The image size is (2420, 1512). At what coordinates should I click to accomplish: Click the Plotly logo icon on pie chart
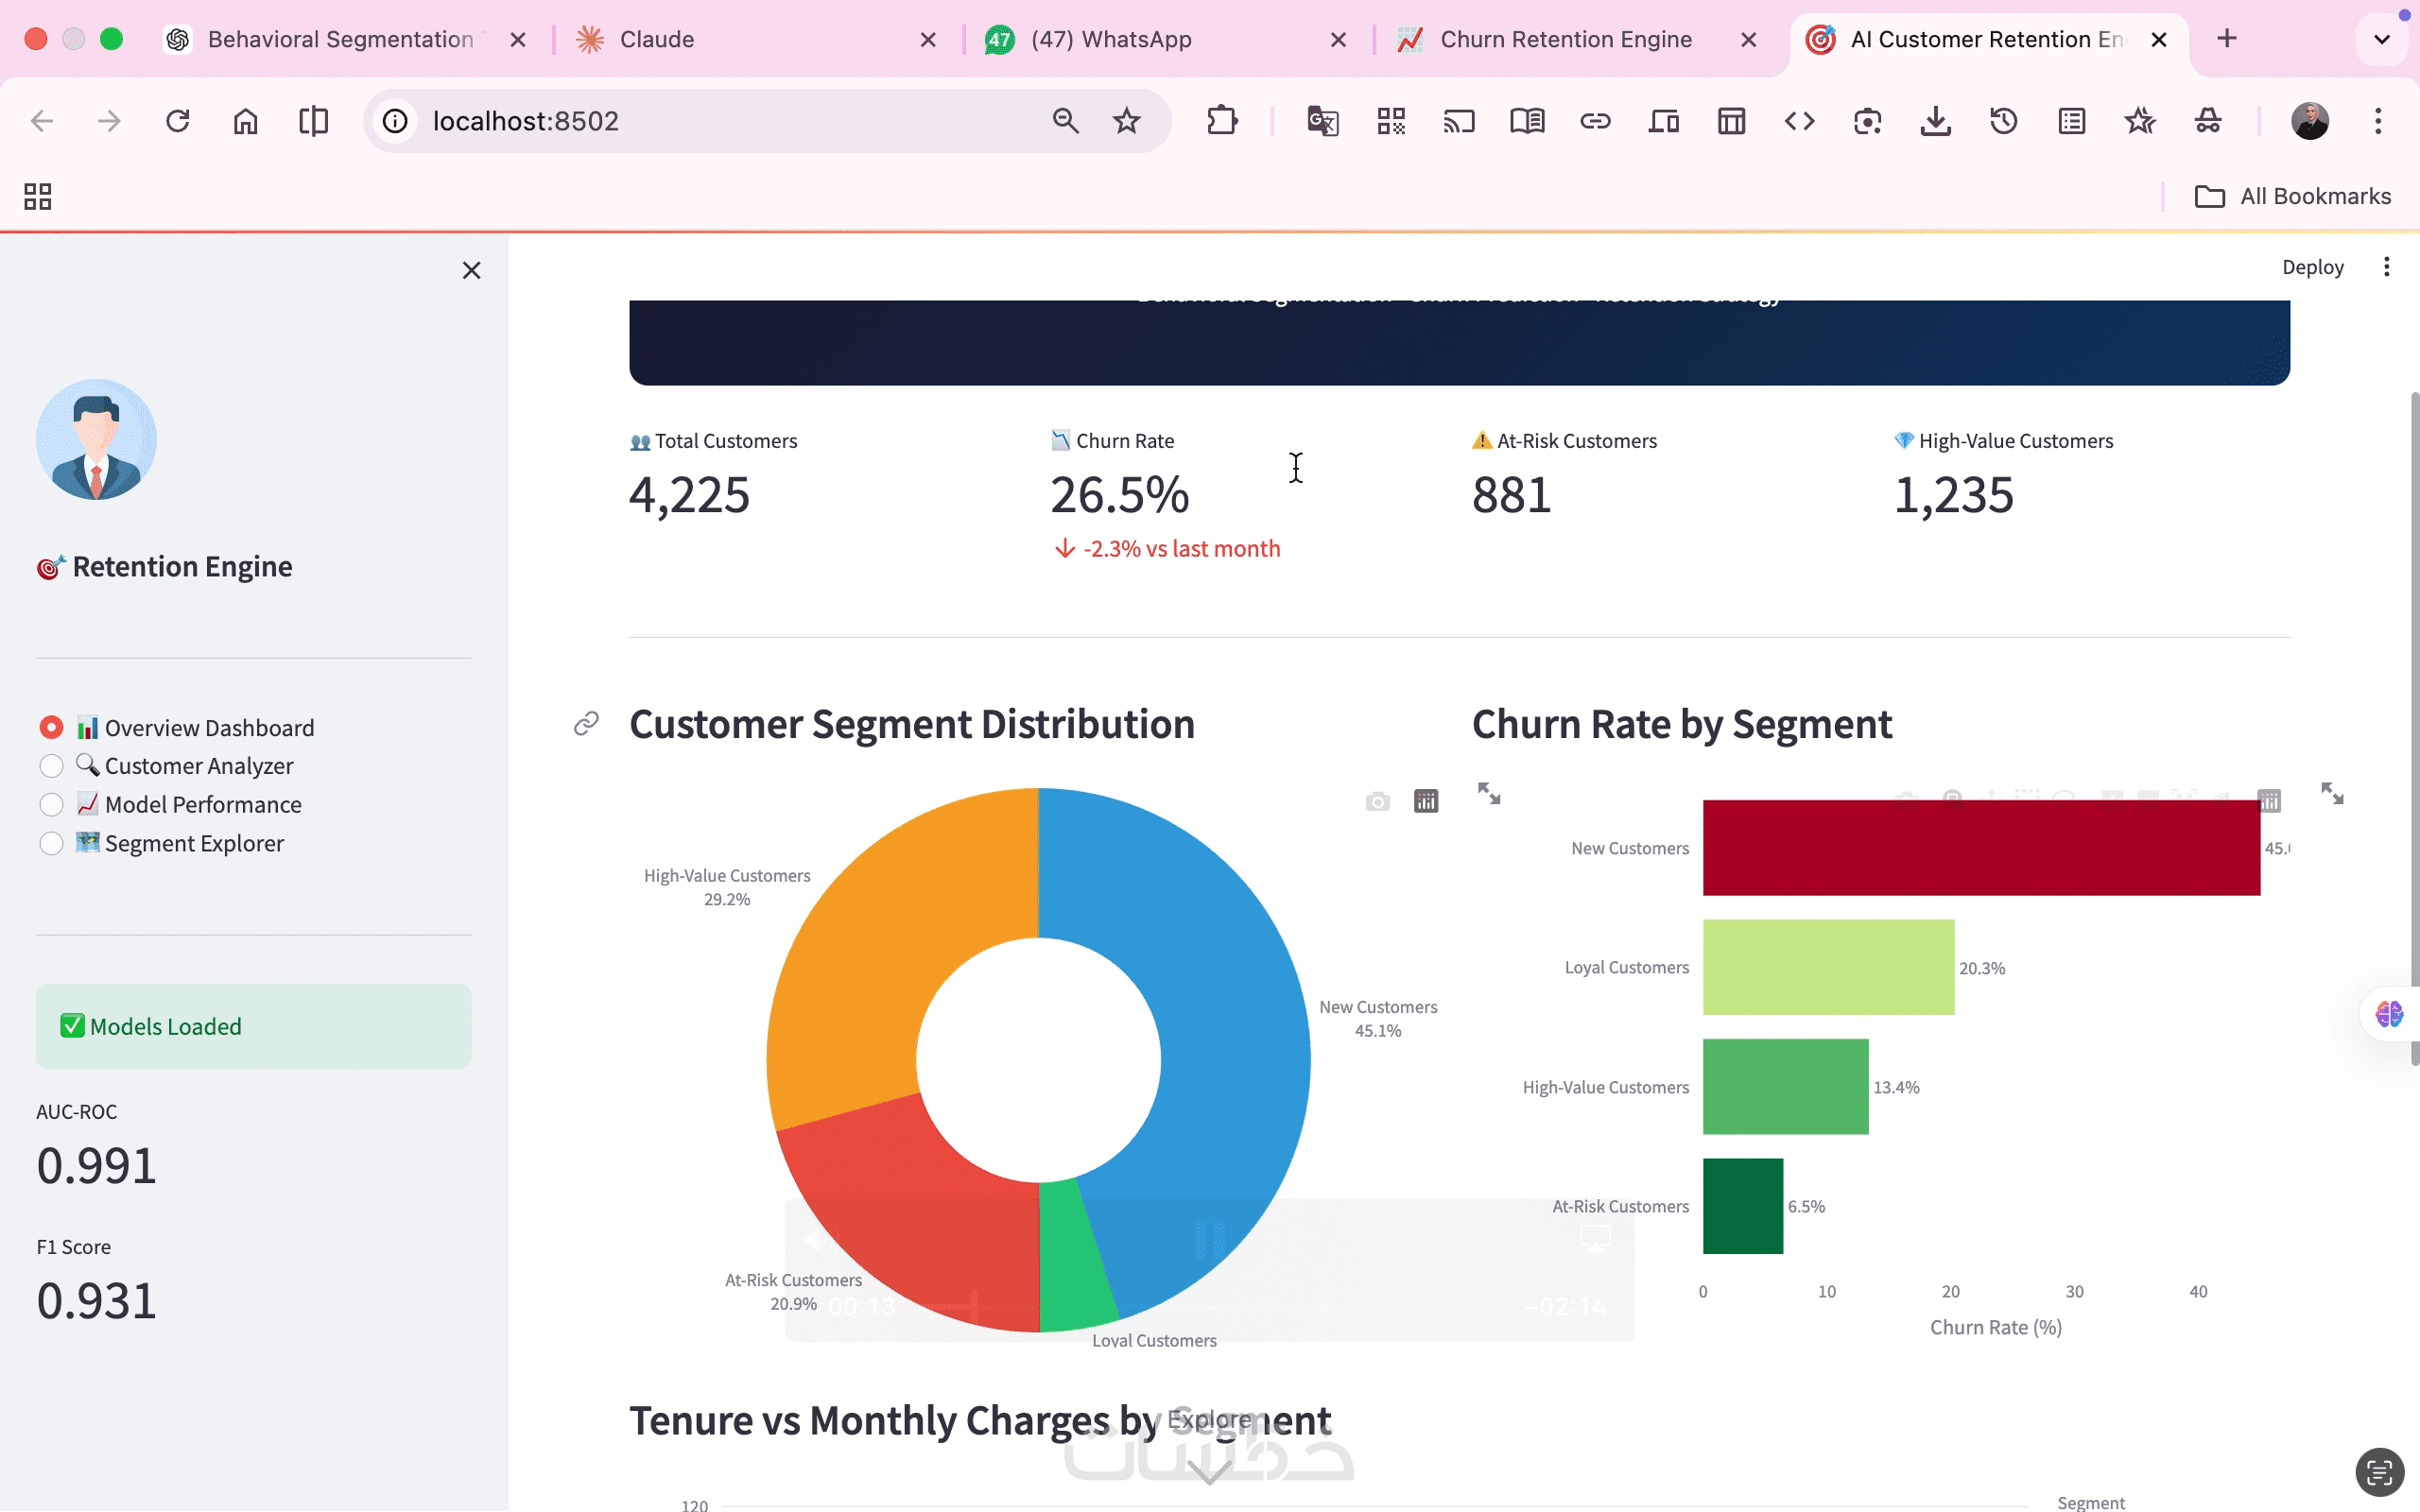[x=1426, y=802]
